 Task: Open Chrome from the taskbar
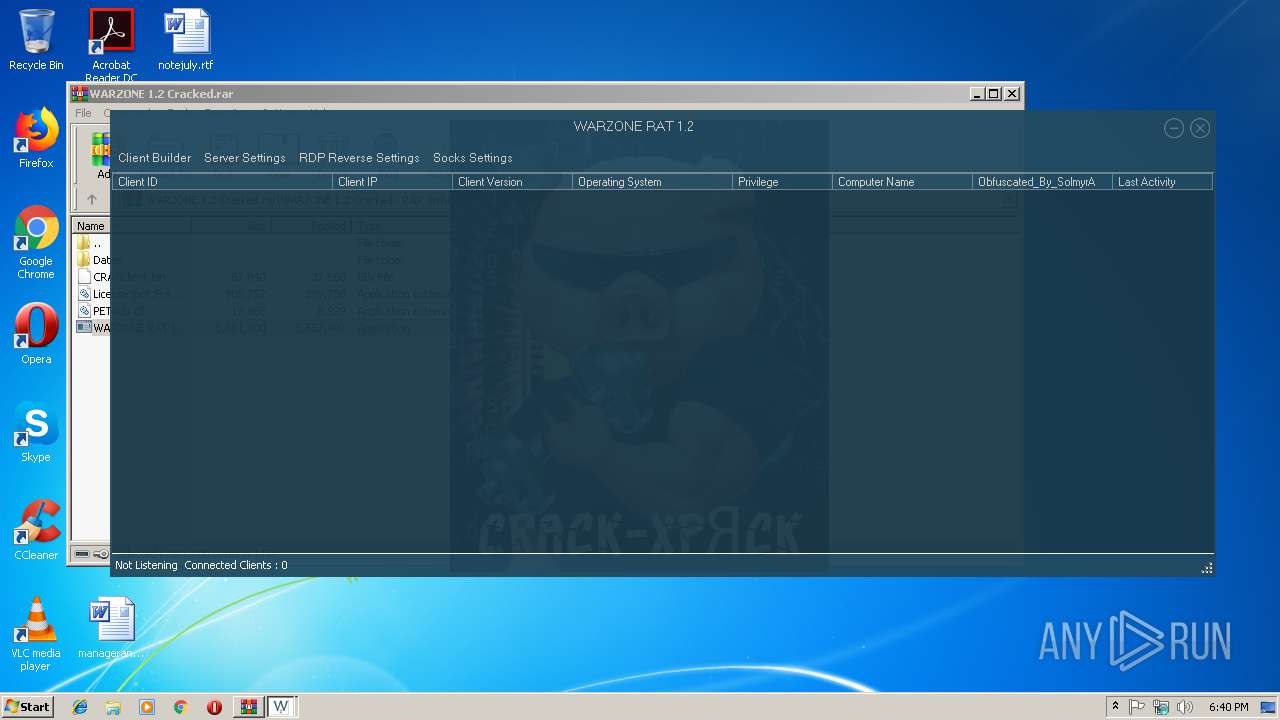tap(180, 707)
